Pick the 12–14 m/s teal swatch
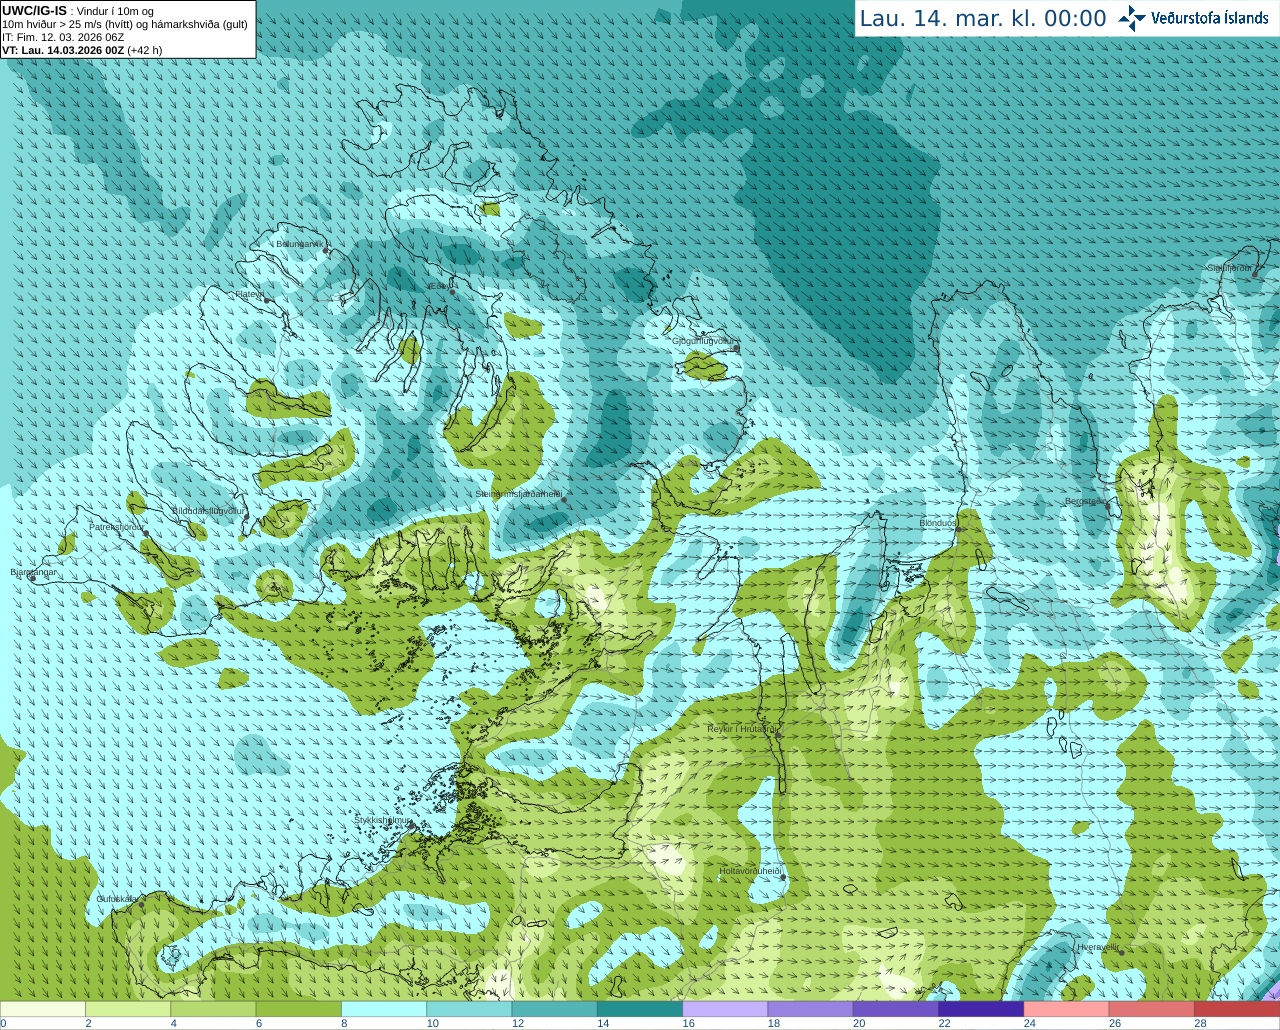Viewport: 1280px width, 1030px height. tap(554, 1009)
